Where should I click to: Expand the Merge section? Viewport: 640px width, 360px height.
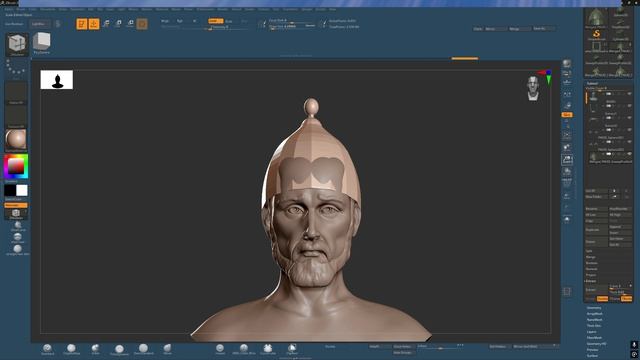pos(591,257)
